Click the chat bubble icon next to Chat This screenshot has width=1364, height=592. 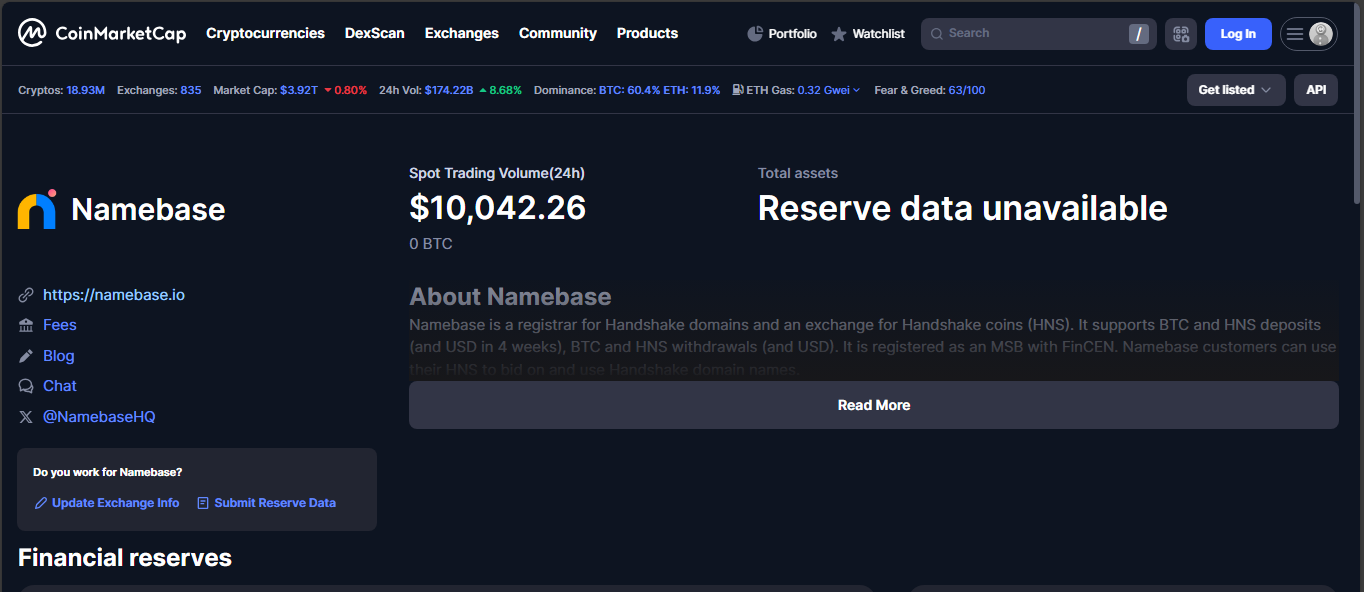pyautogui.click(x=26, y=386)
